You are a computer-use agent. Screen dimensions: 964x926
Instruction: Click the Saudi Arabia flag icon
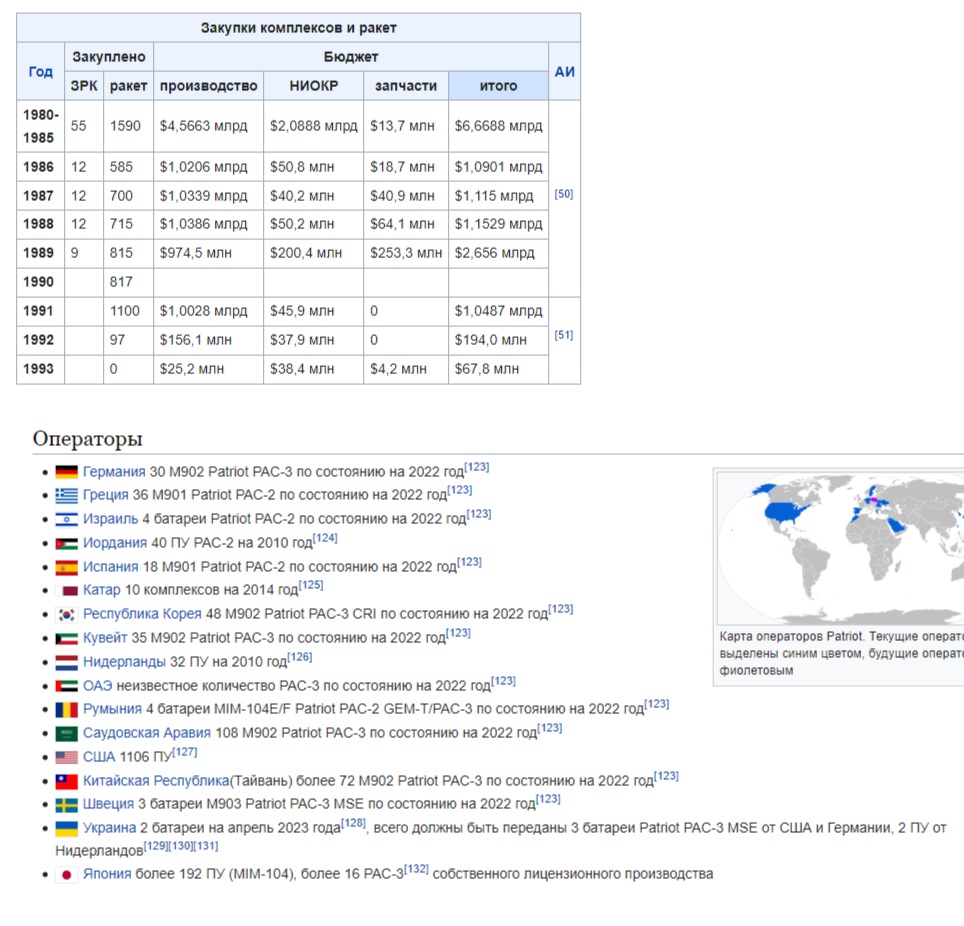[66, 734]
